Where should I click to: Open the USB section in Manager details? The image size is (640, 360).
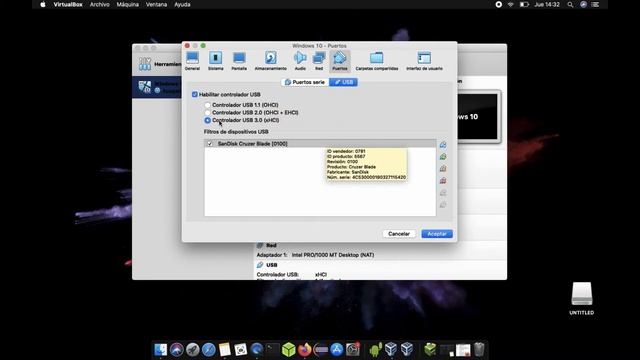pyautogui.click(x=271, y=265)
